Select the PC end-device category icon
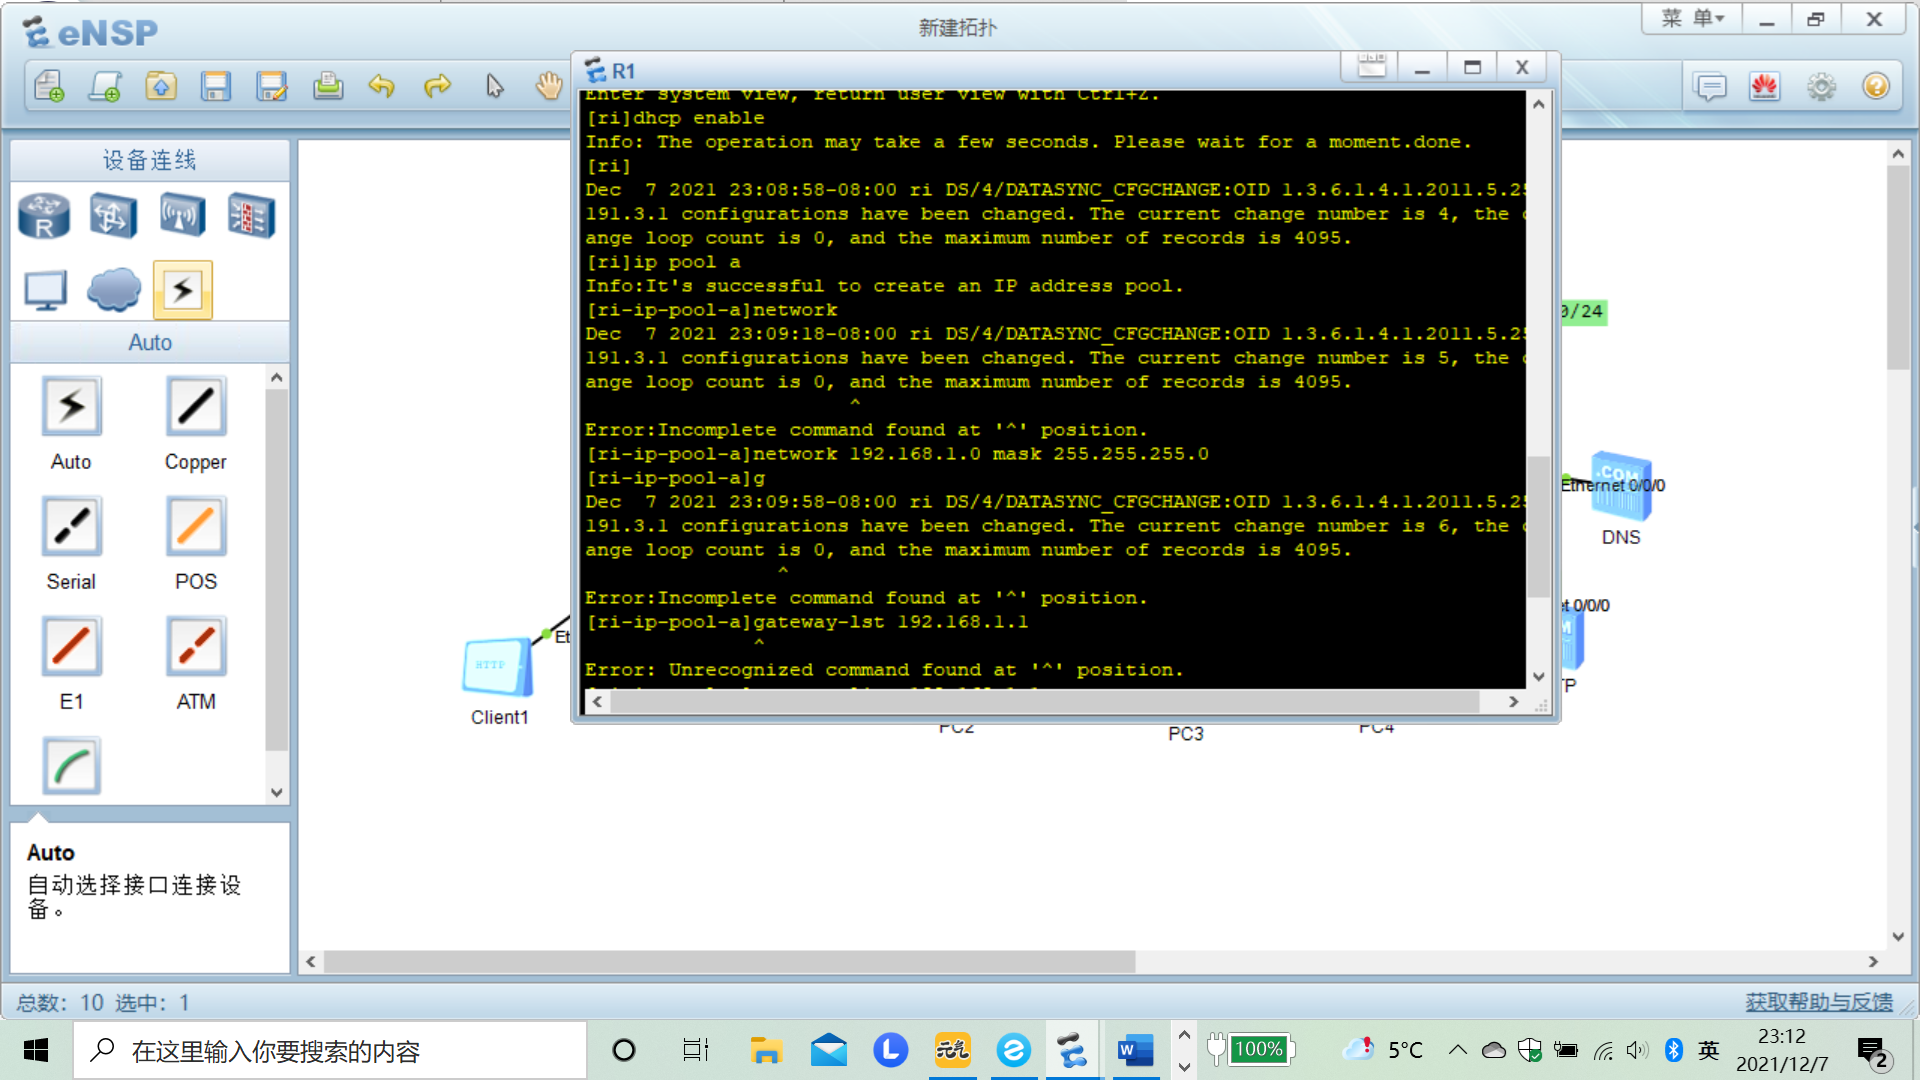This screenshot has height=1080, width=1920. coord(45,291)
